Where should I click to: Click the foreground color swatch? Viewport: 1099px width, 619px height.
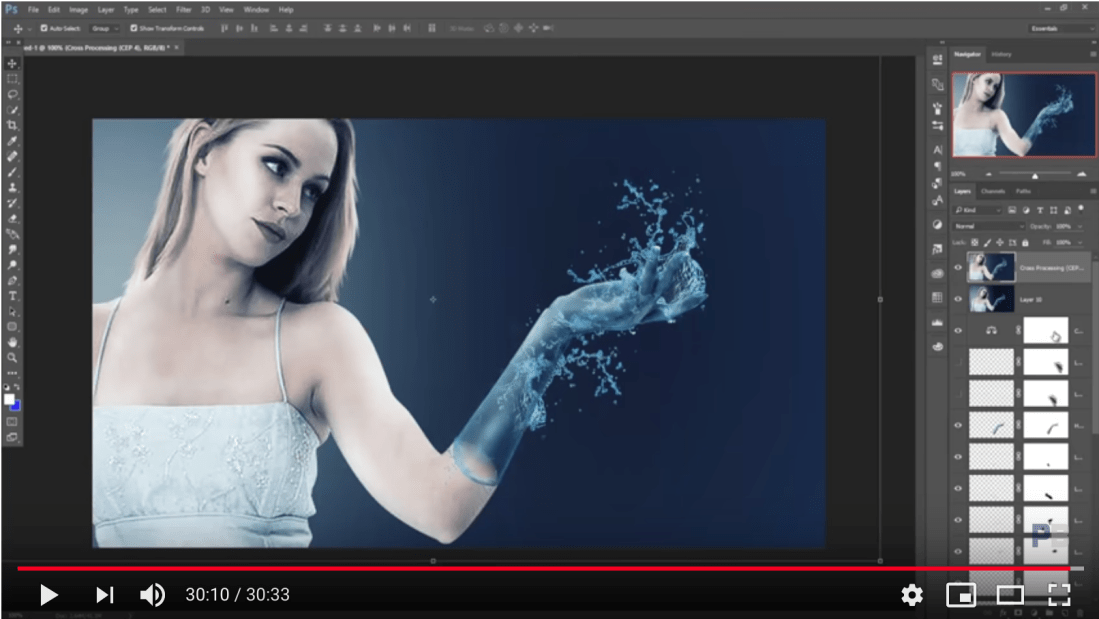tap(8, 398)
